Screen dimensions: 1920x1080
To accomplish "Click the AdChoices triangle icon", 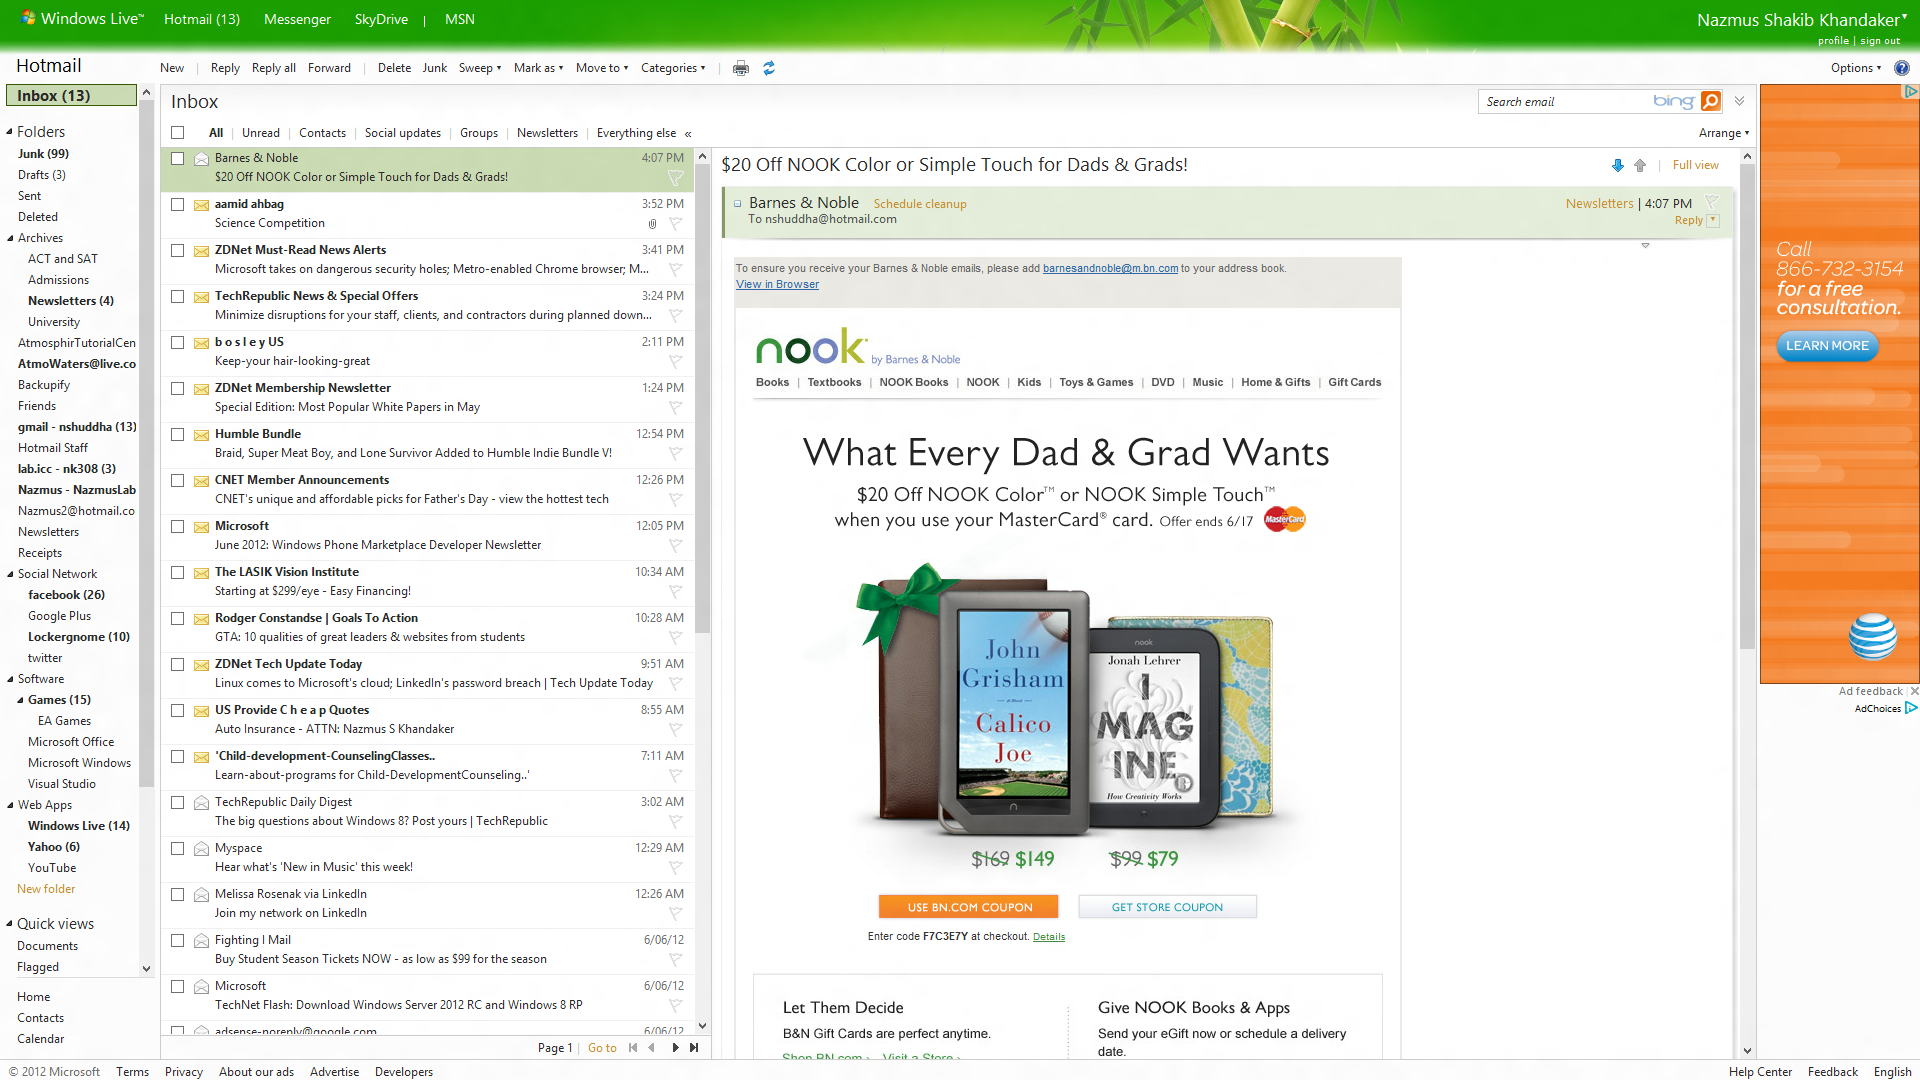I will coord(1911,708).
